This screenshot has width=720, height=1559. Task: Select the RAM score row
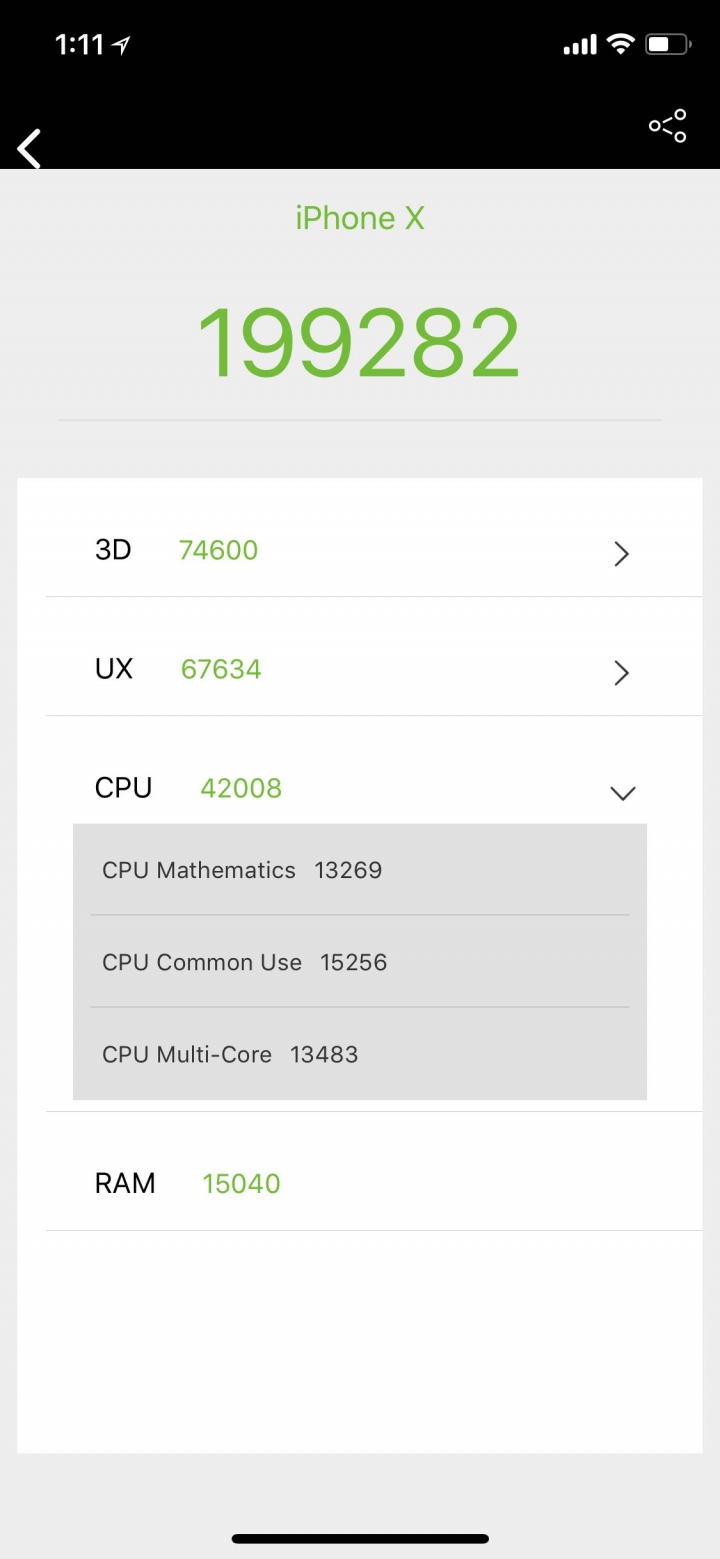[374, 1183]
